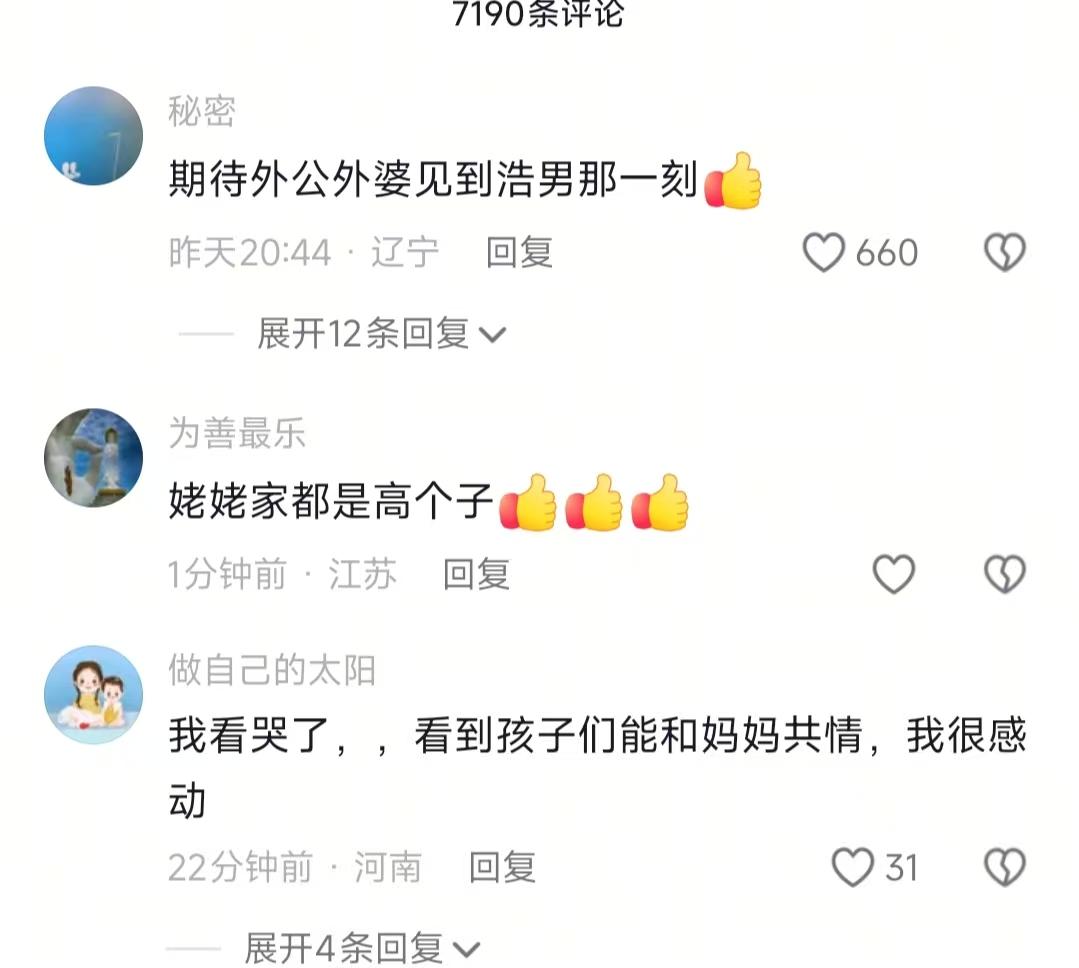Open 为善最乐's statue avatar profile

(x=94, y=458)
